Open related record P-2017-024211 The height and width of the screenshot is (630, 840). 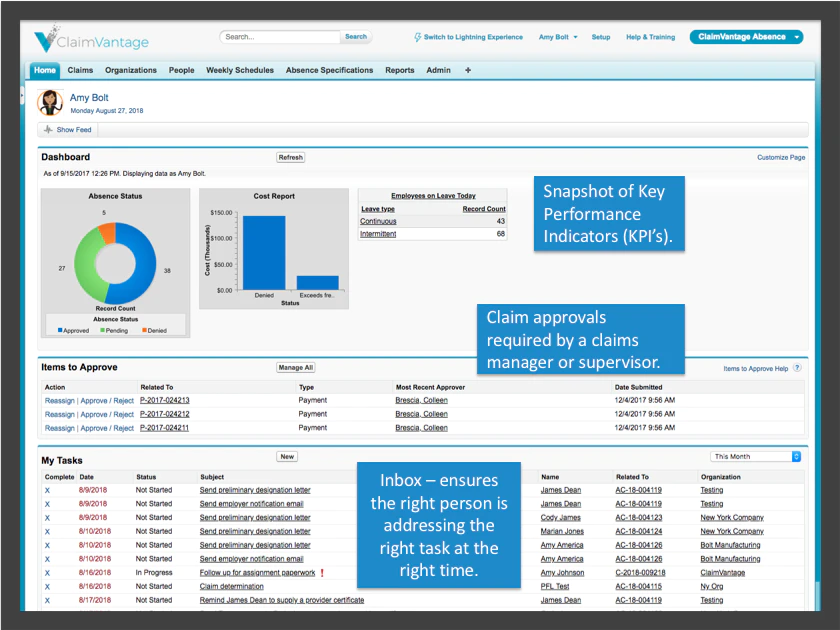coord(164,428)
